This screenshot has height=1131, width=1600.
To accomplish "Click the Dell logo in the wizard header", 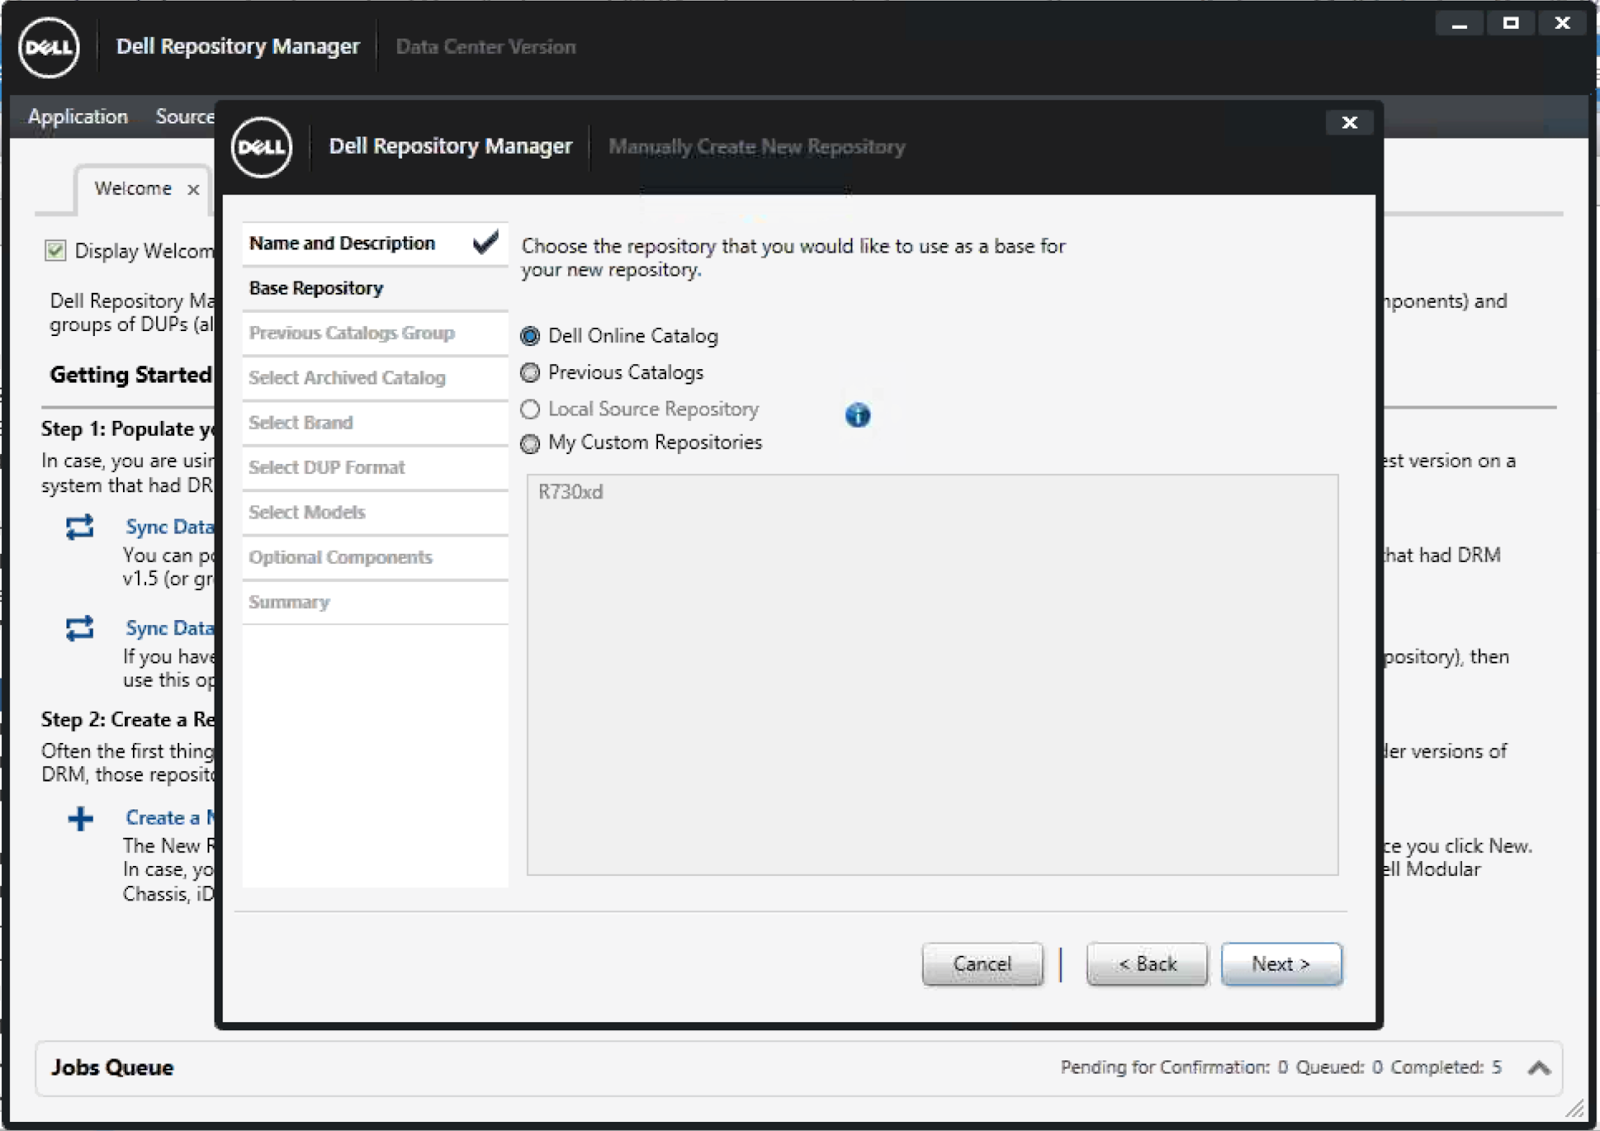I will (261, 147).
